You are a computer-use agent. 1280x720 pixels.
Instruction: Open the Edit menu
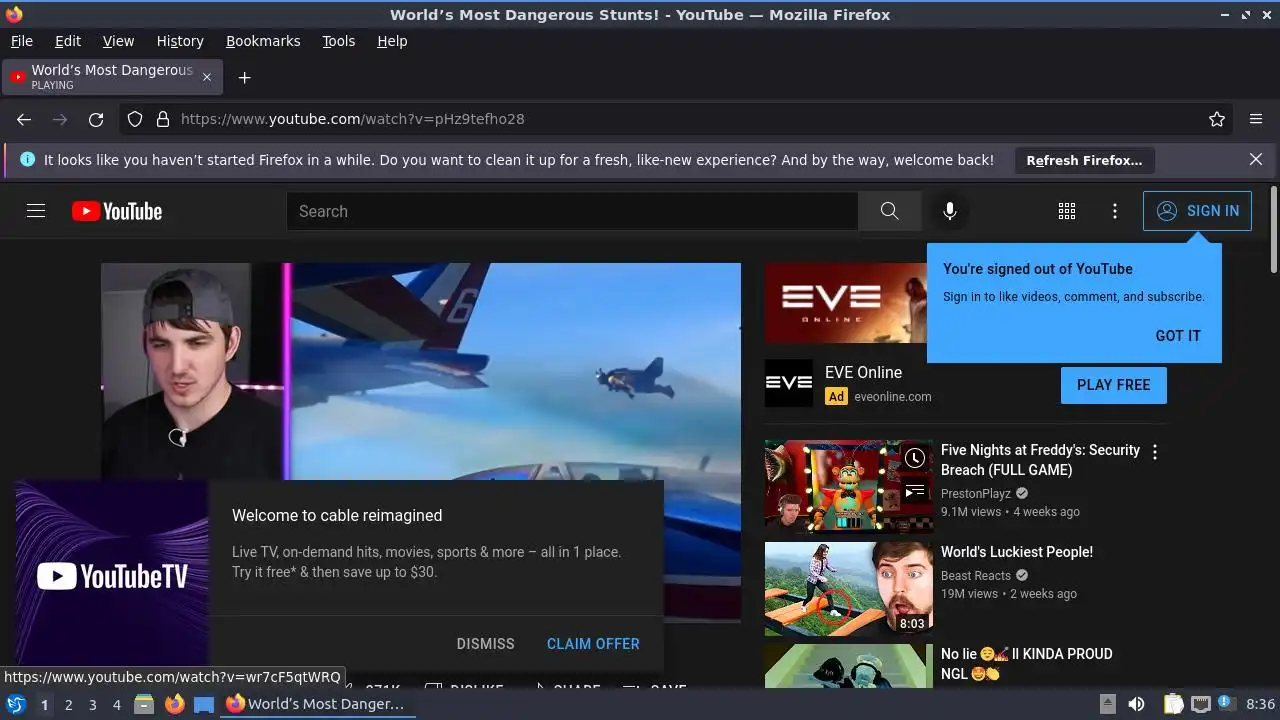pyautogui.click(x=68, y=41)
